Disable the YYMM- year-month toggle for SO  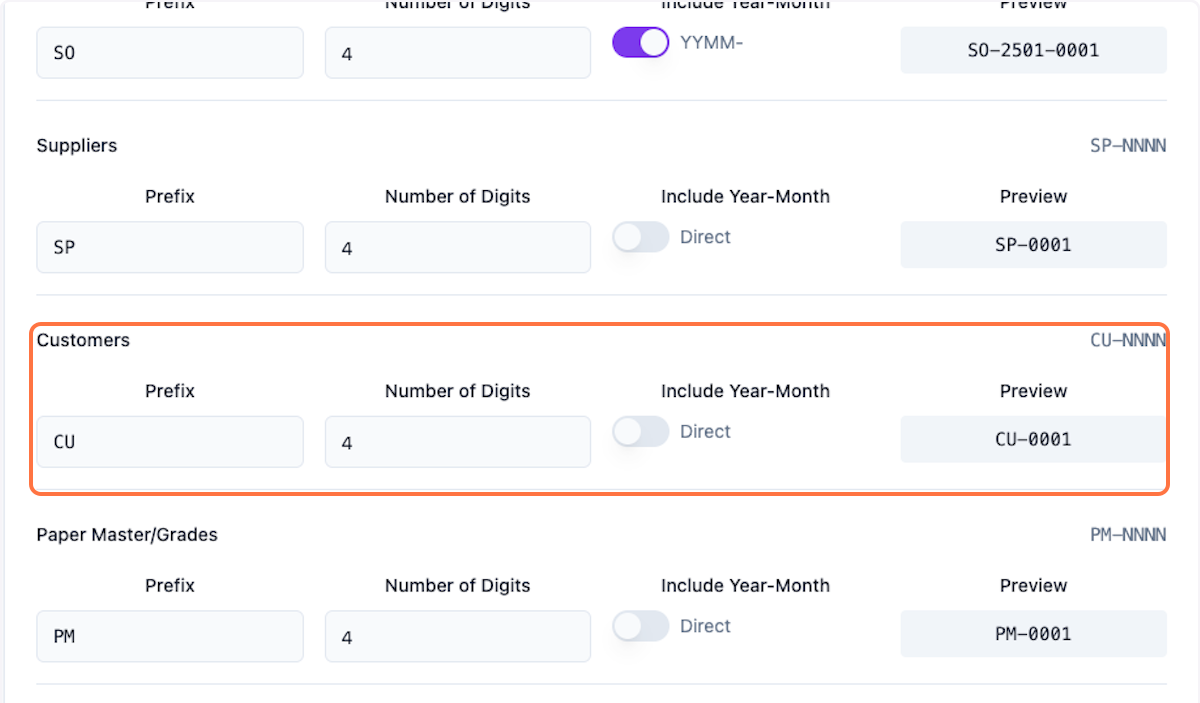(640, 42)
